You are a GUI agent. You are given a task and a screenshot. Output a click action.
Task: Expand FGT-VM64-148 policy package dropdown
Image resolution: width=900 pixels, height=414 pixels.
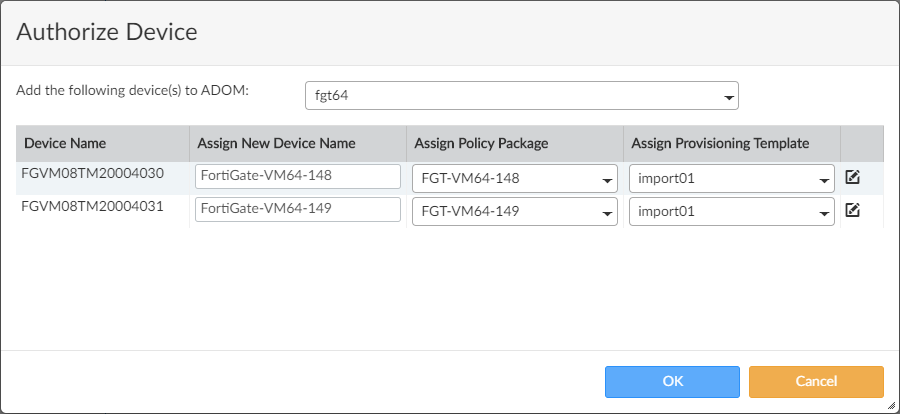click(514, 179)
